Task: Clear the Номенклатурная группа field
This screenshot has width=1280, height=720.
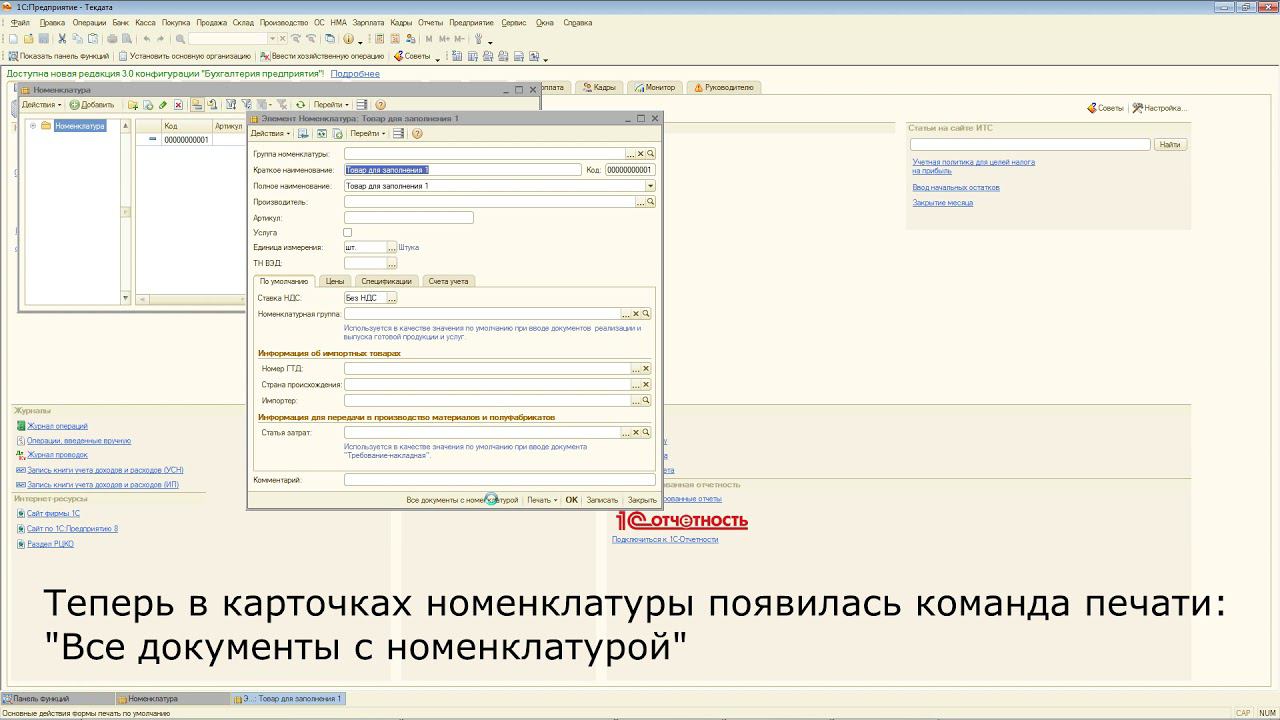Action: pos(636,314)
